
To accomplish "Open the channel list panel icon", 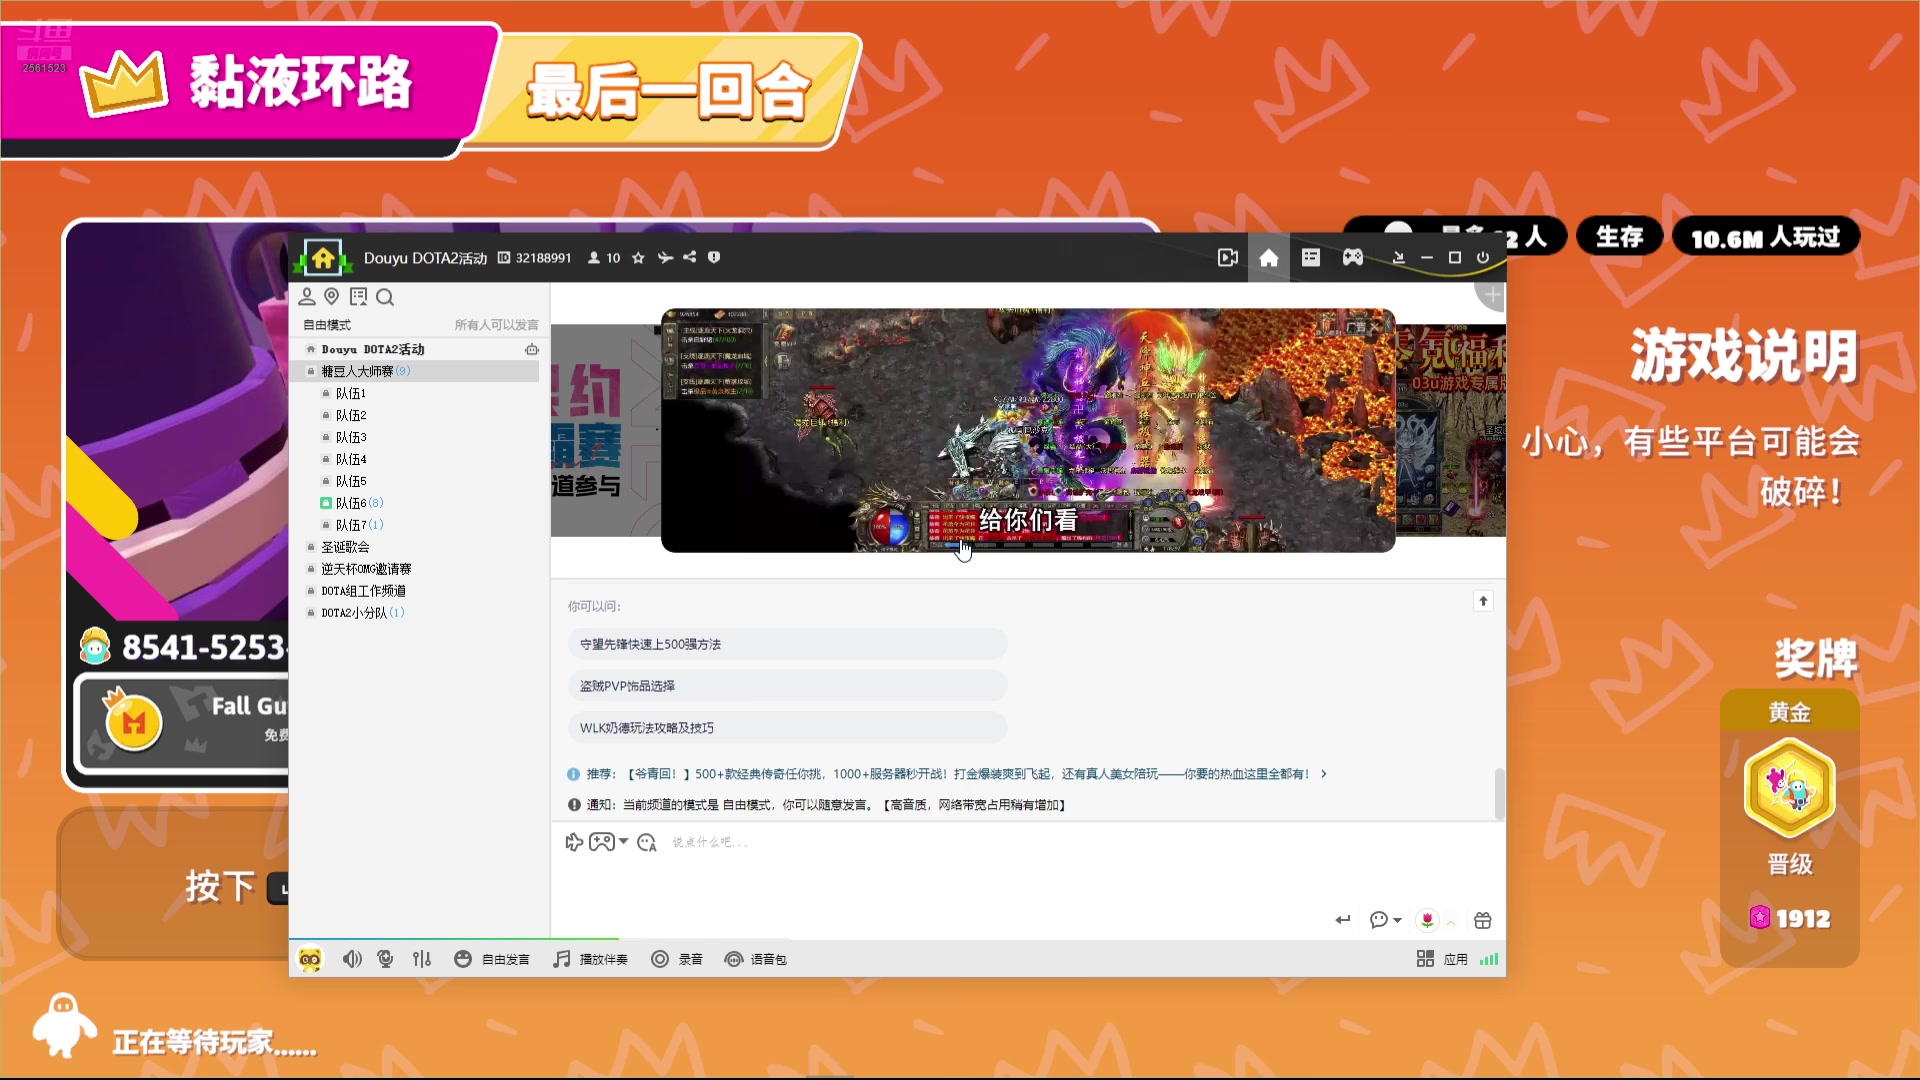I will (x=1311, y=258).
